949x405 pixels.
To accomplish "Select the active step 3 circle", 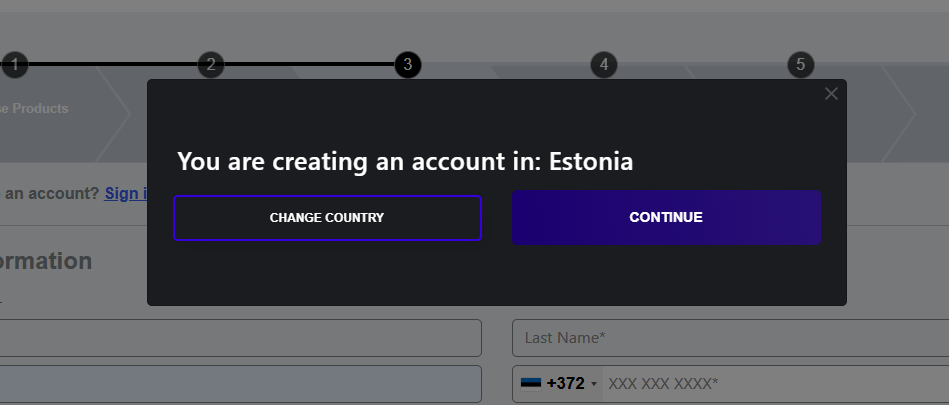I will tap(407, 65).
